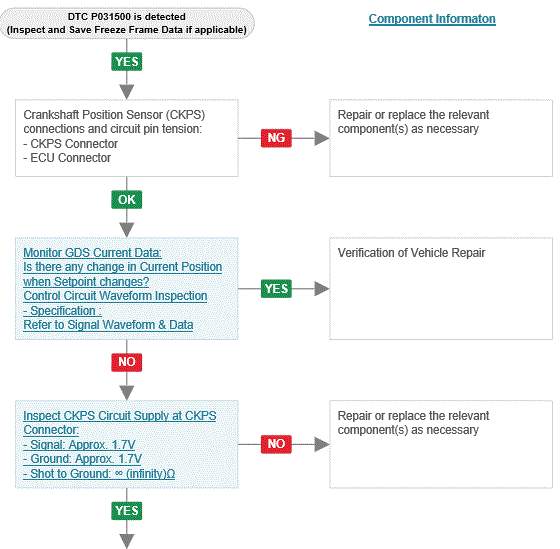This screenshot has height=549, width=560.
Task: Click the Crankshaft Position Sensor connections box
Action: click(x=127, y=138)
